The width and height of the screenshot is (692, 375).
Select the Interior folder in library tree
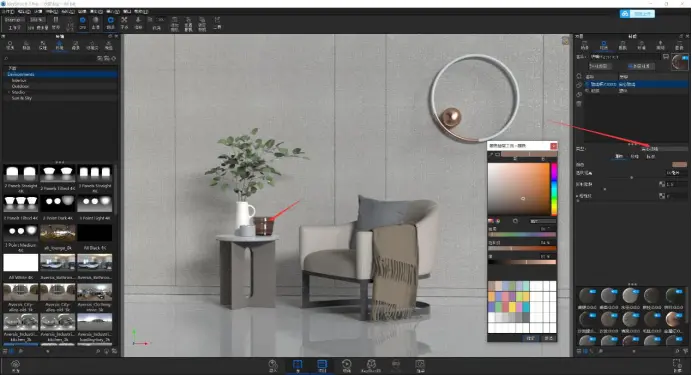19,81
